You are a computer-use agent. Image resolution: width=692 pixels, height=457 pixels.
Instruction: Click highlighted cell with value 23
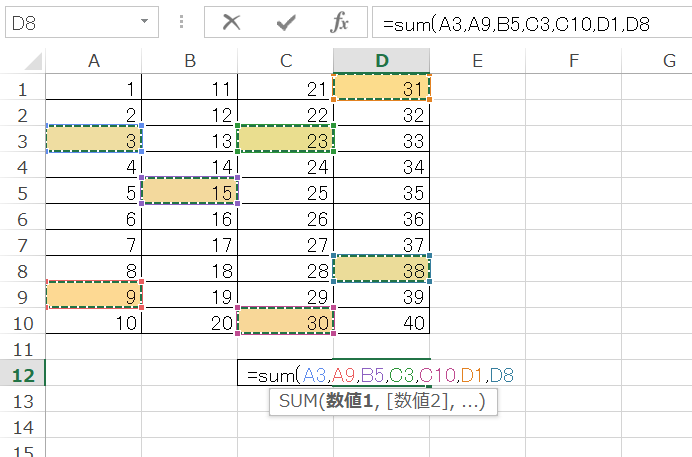click(286, 139)
